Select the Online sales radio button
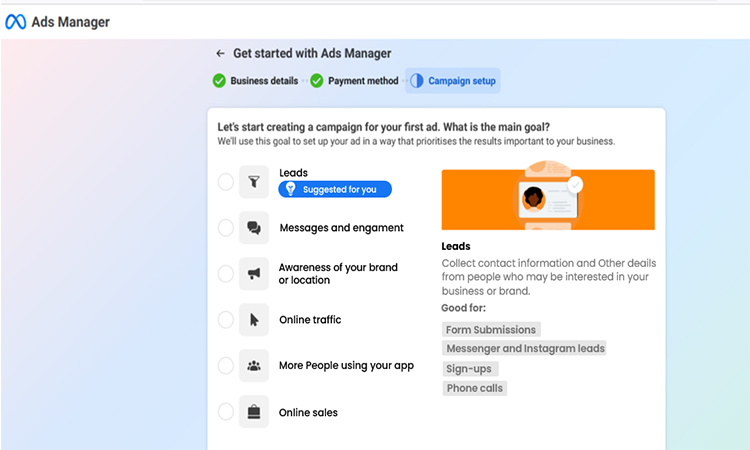The image size is (750, 450). coord(225,412)
